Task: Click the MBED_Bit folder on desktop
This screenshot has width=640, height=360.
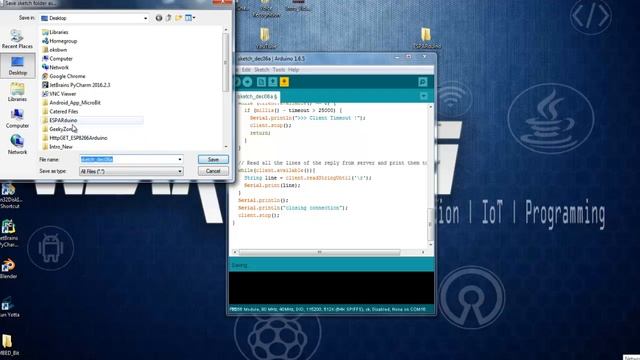Action: pos(8,345)
